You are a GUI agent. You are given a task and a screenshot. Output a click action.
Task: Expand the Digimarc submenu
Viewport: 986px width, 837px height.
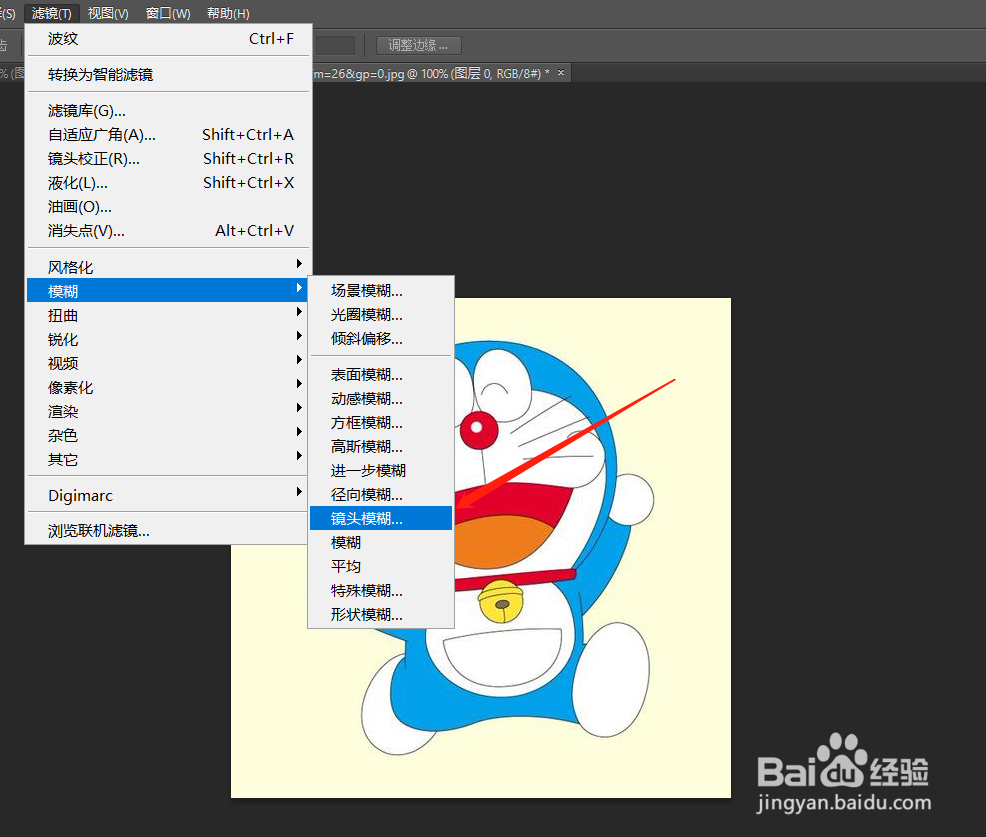[x=168, y=496]
